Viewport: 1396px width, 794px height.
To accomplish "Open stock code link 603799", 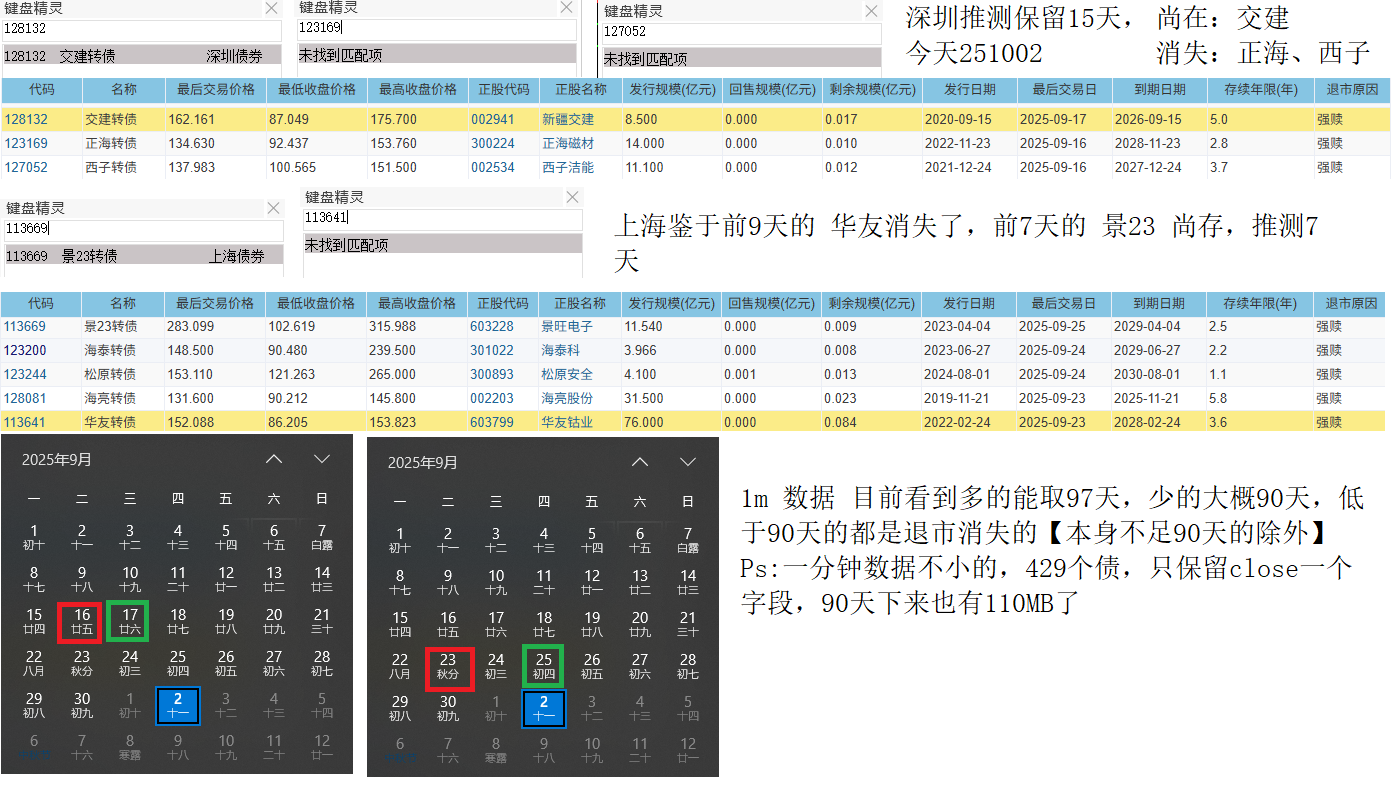I will (491, 422).
